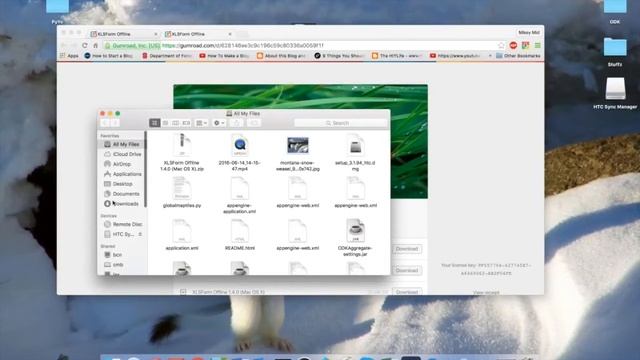The height and width of the screenshot is (360, 640).
Task: Select the appengine-application.xml file
Action: [240, 195]
